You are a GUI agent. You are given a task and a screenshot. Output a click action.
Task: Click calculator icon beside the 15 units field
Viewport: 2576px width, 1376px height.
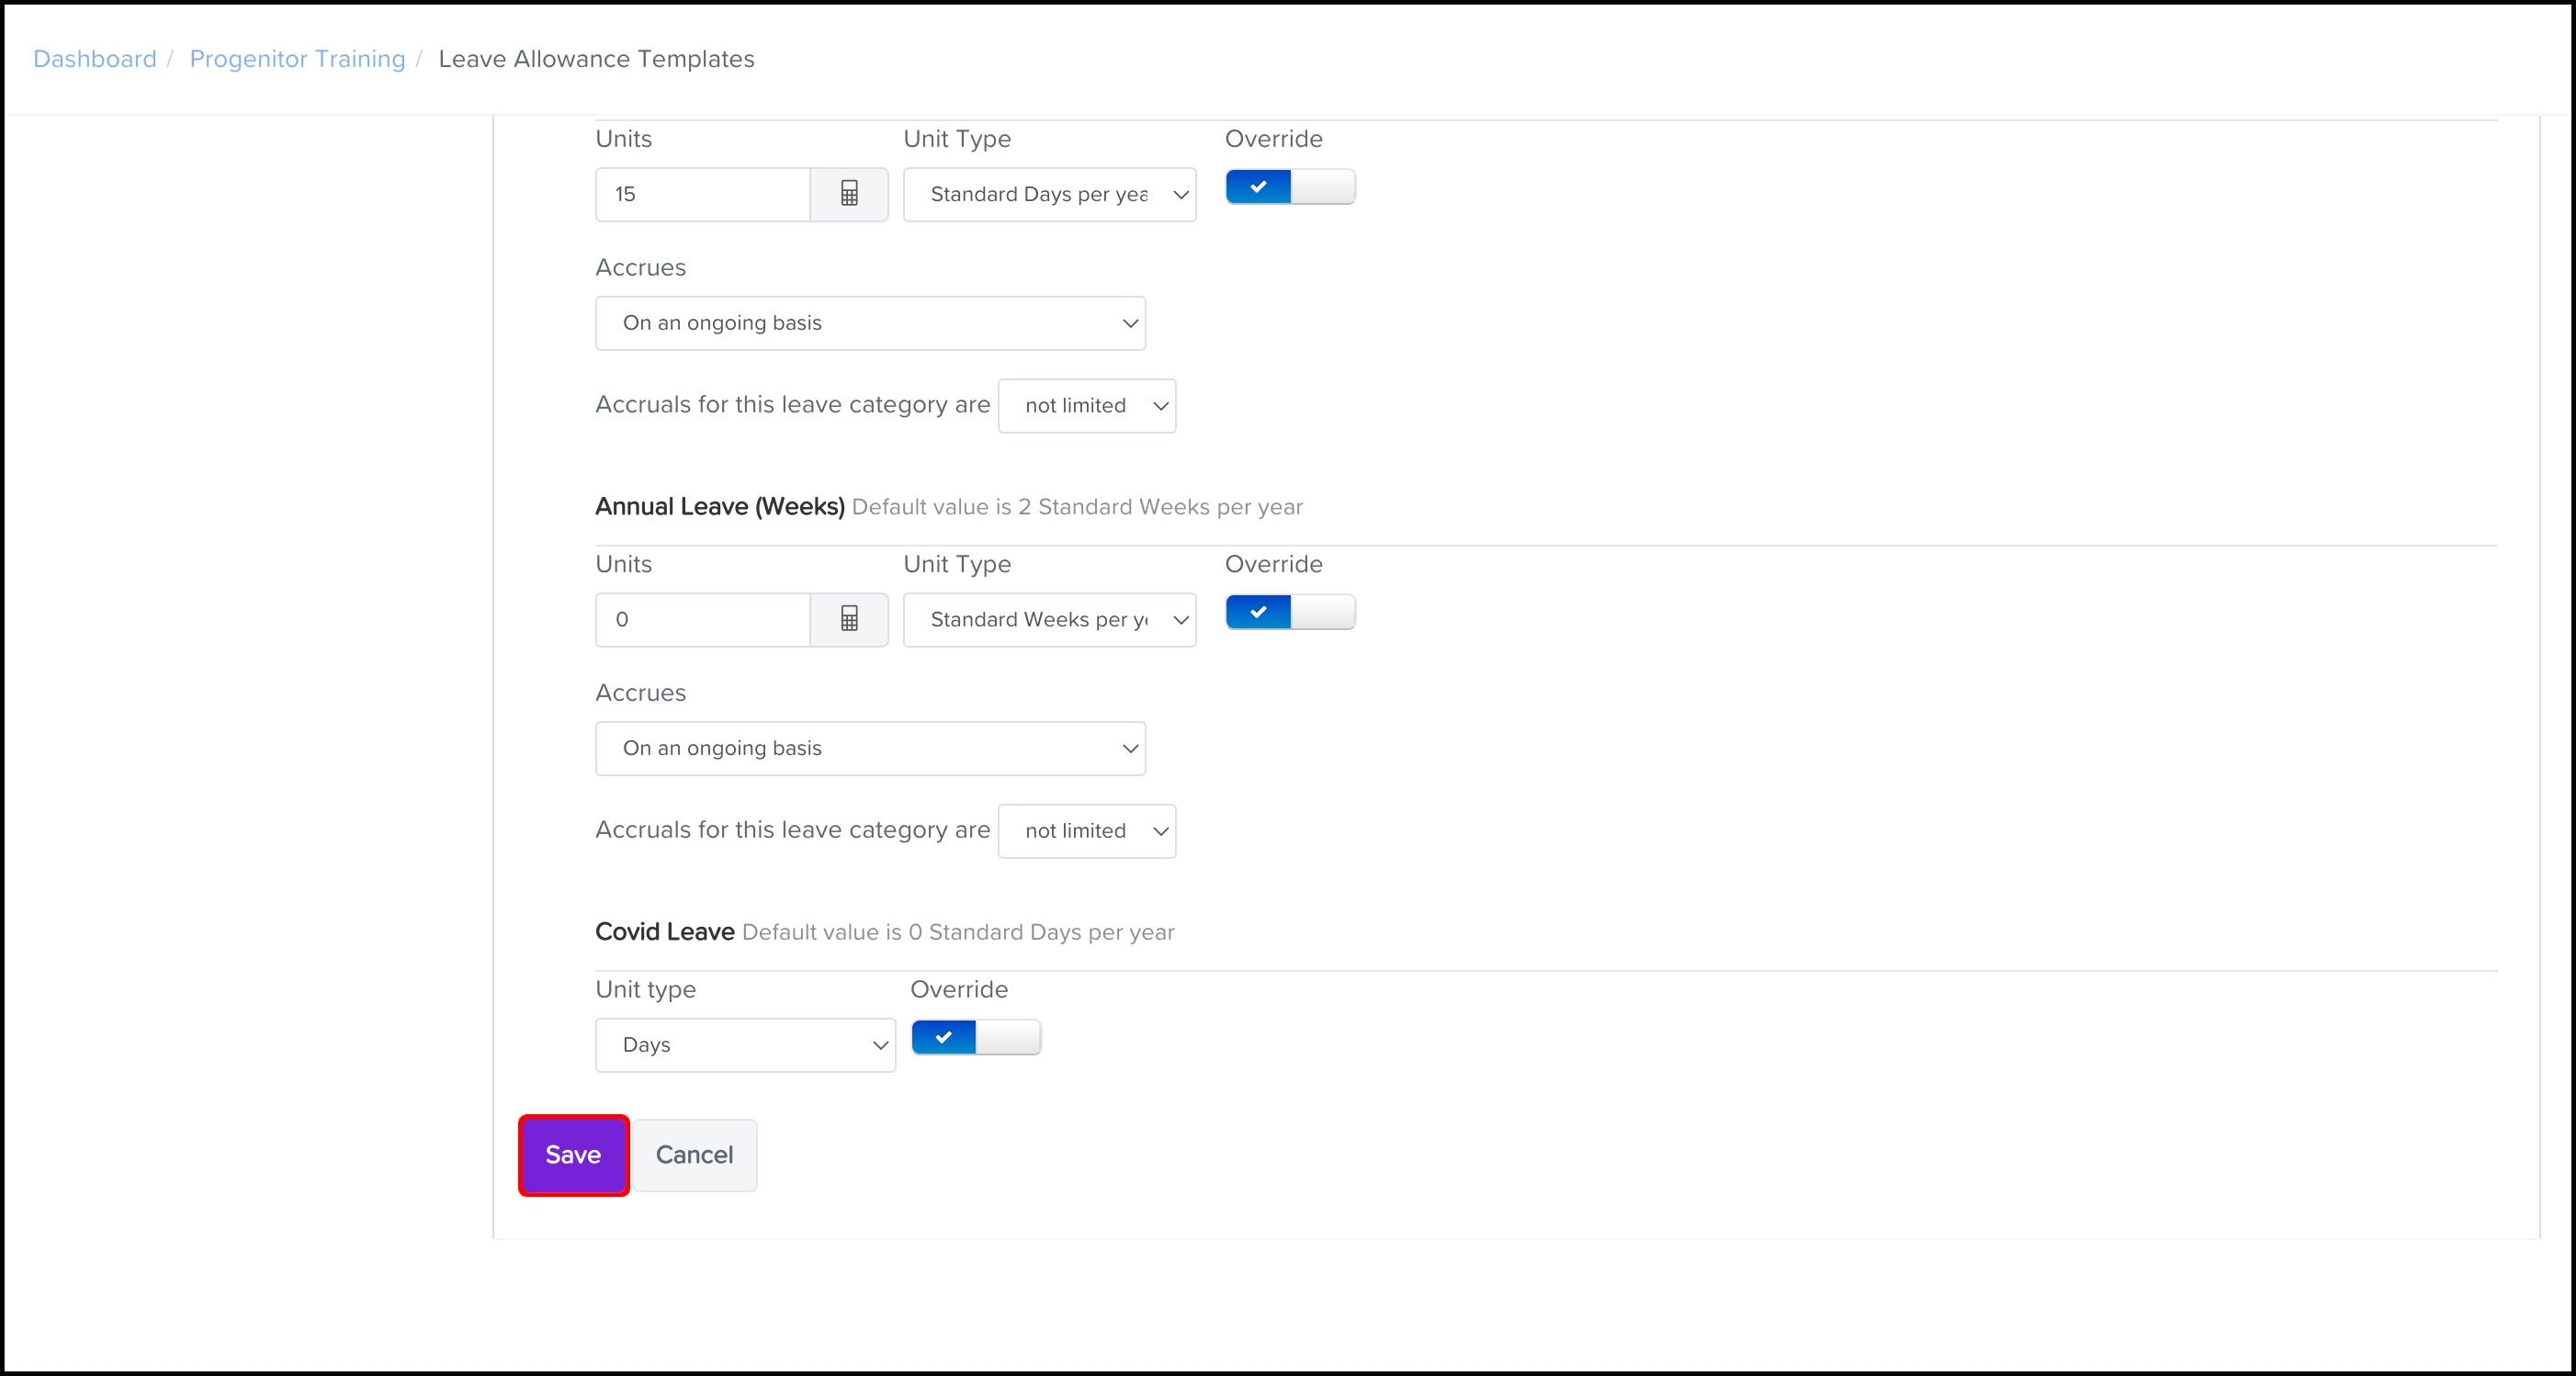849,194
